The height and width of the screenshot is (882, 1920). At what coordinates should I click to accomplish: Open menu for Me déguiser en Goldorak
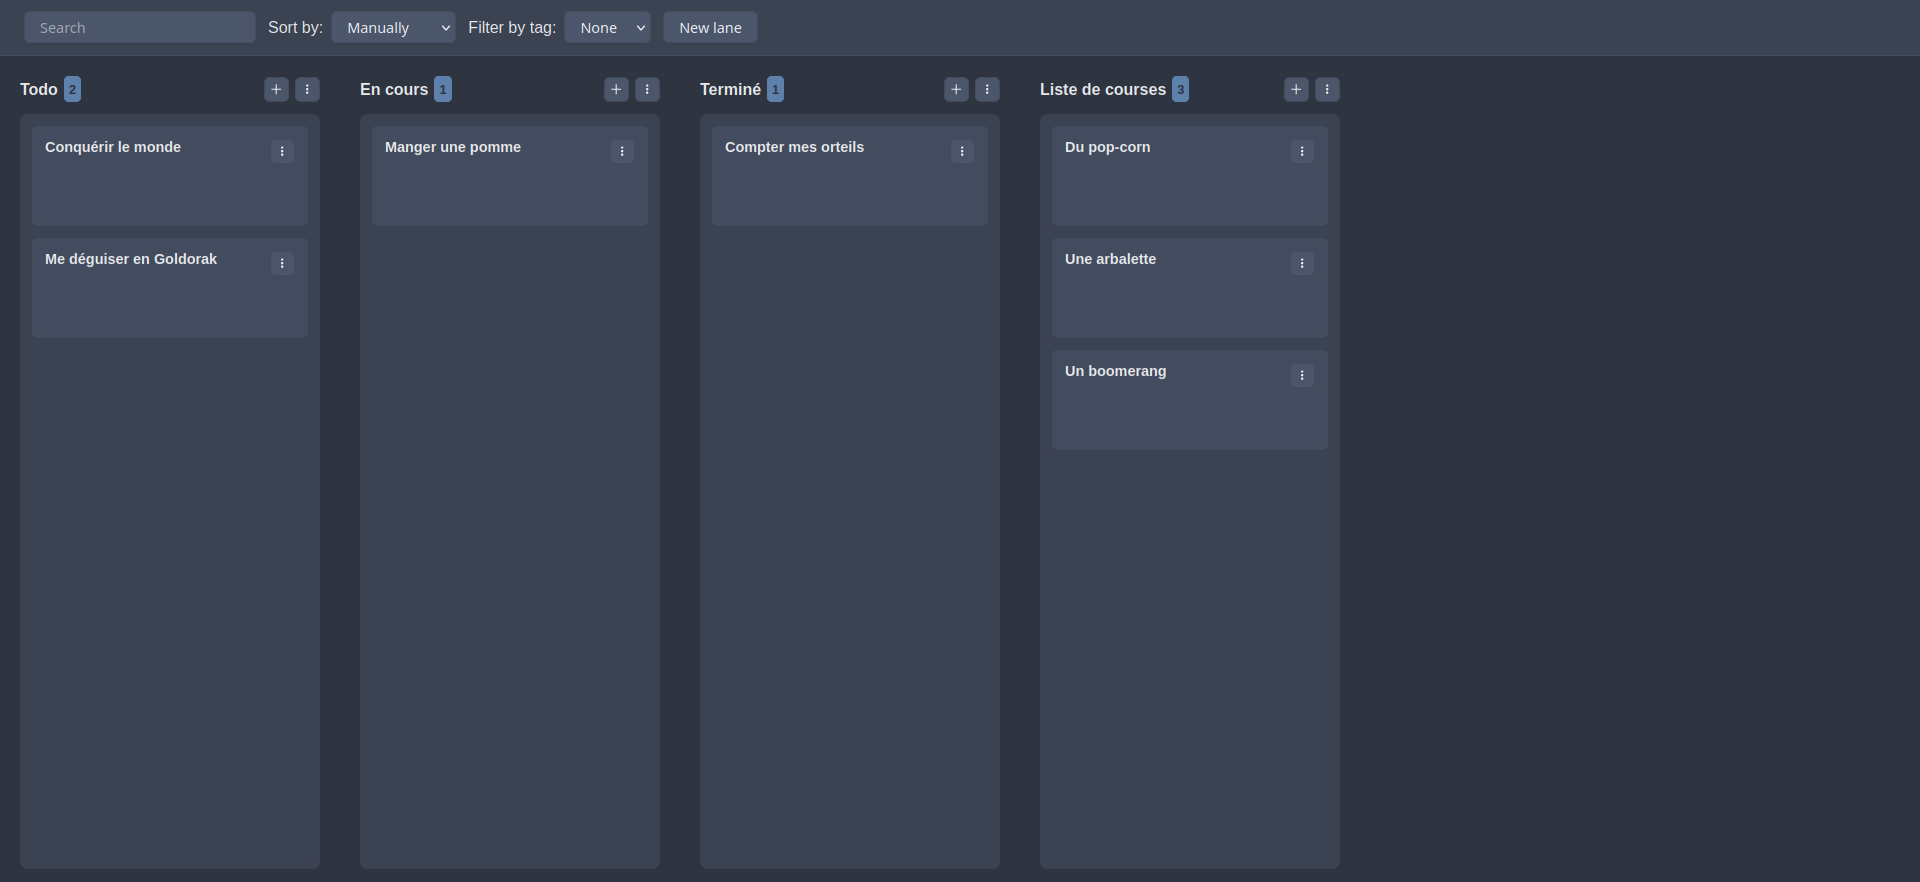(282, 264)
